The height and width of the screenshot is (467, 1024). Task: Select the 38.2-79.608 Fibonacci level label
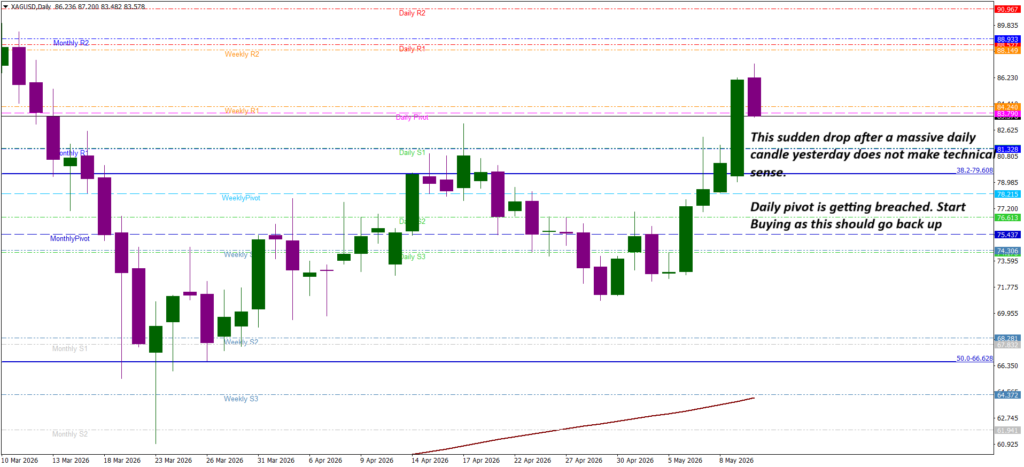tap(975, 170)
